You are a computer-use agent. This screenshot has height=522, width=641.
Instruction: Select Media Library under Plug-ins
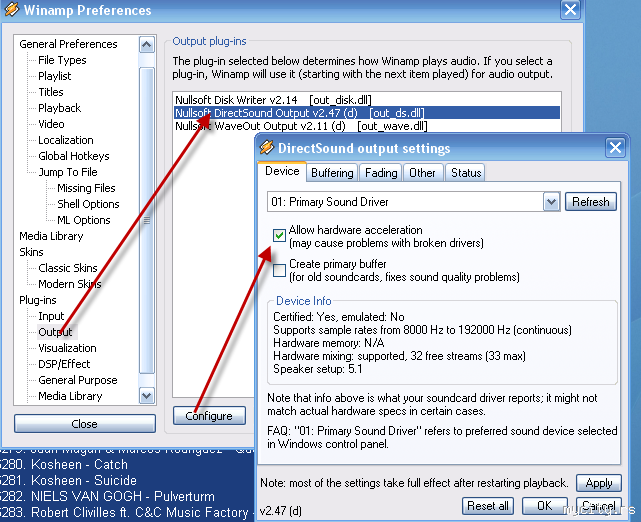point(70,396)
